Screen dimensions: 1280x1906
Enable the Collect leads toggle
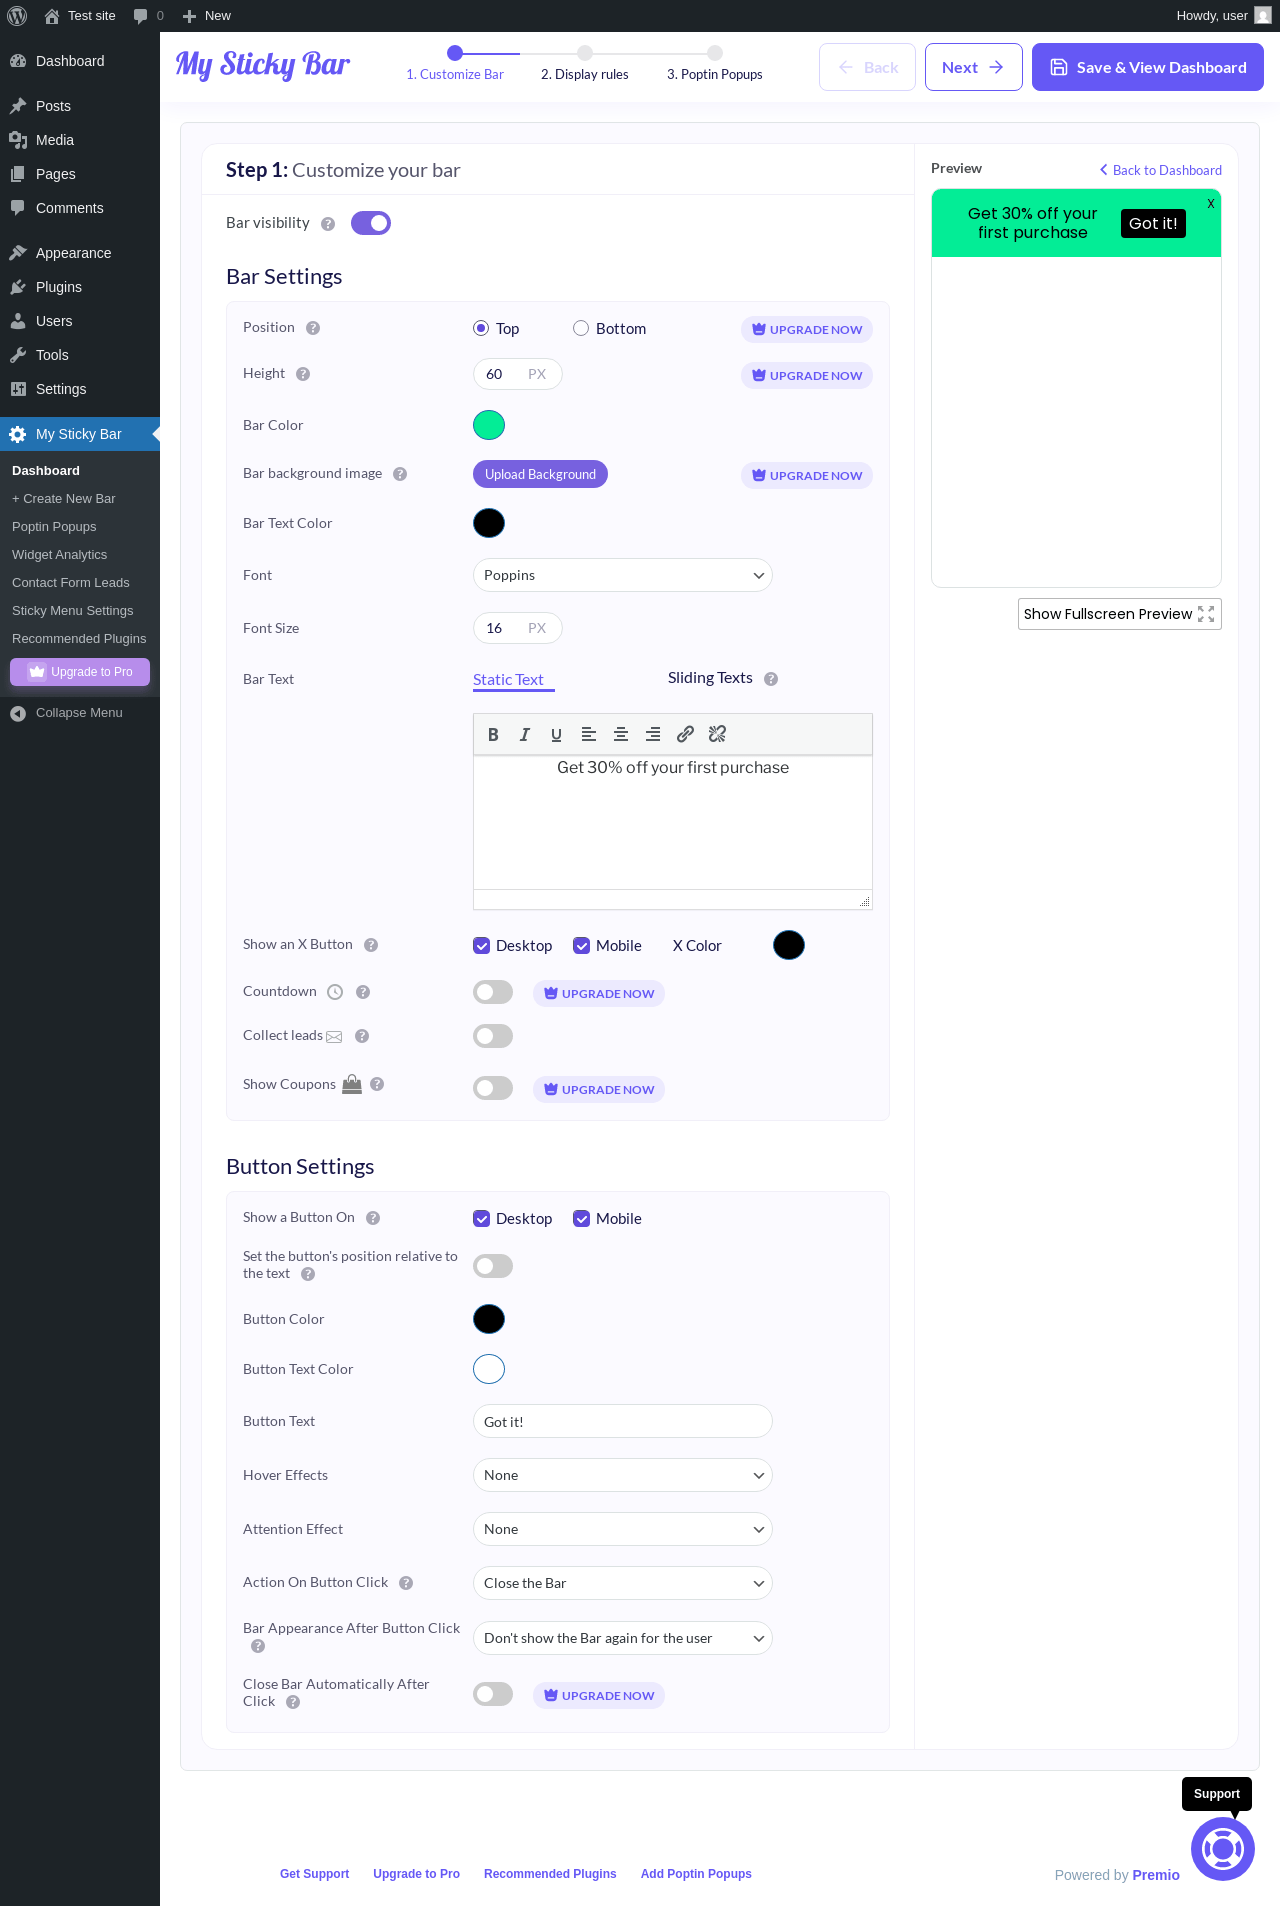point(493,1036)
